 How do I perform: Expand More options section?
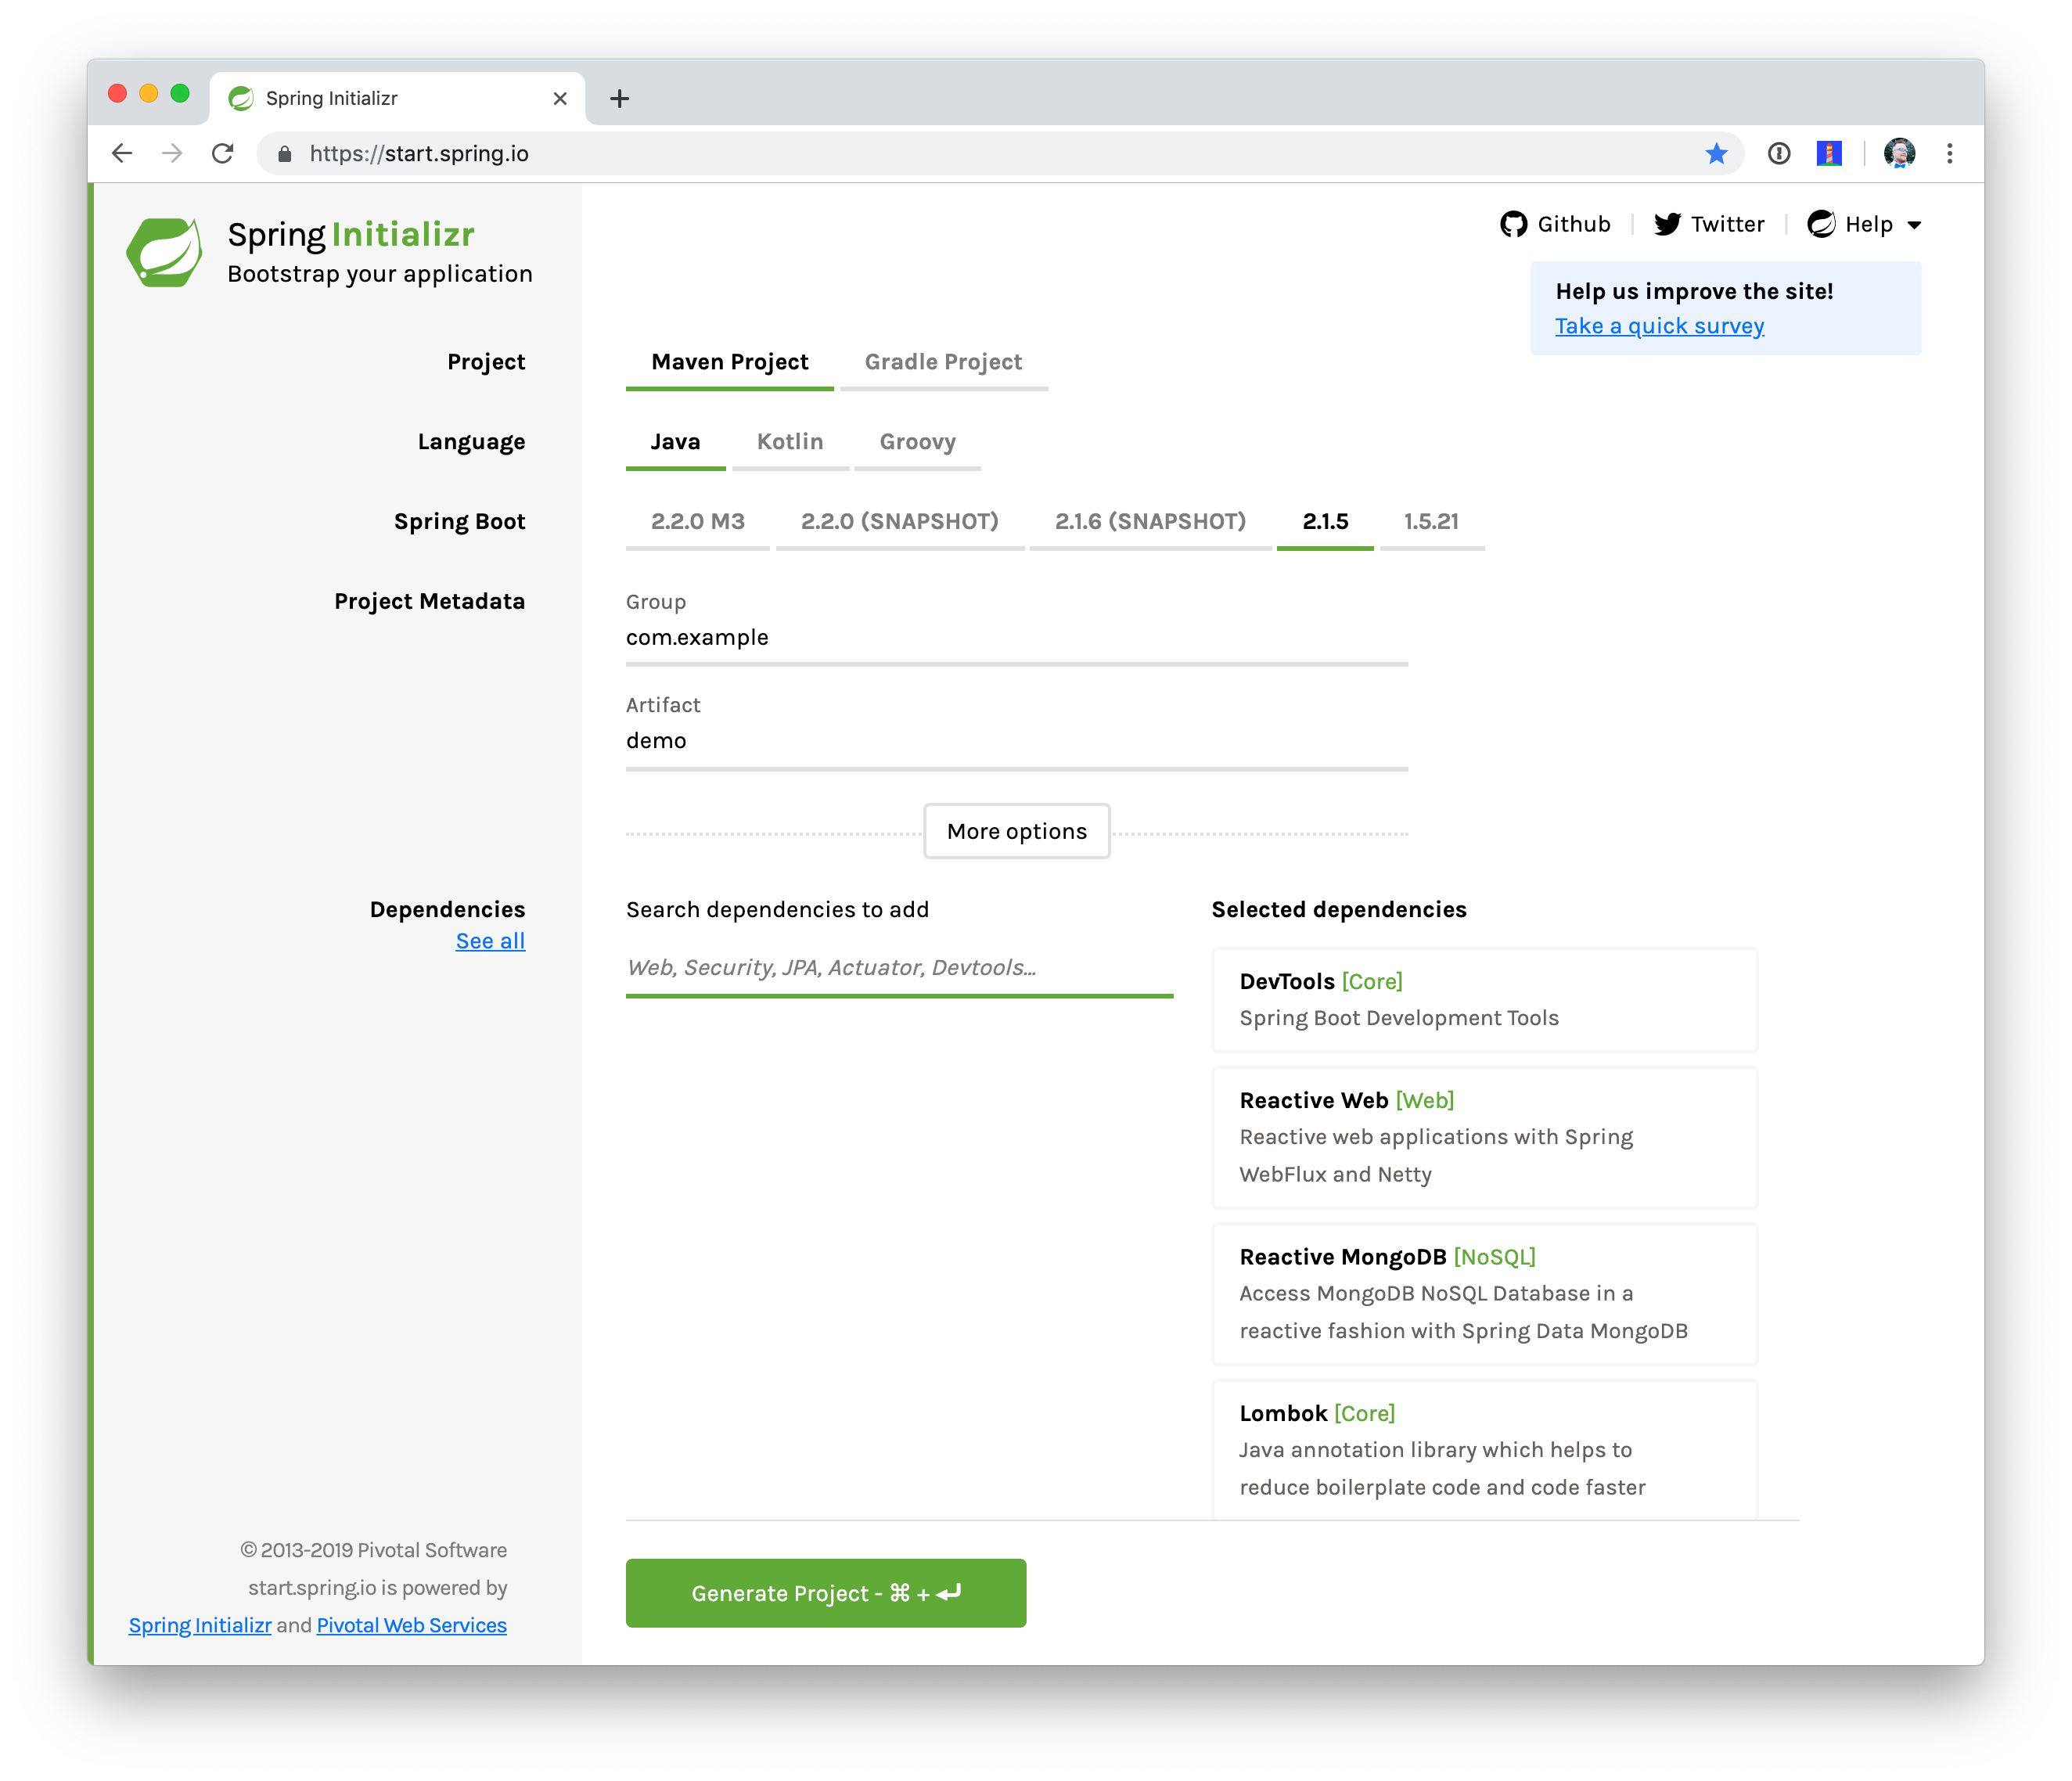click(1016, 829)
